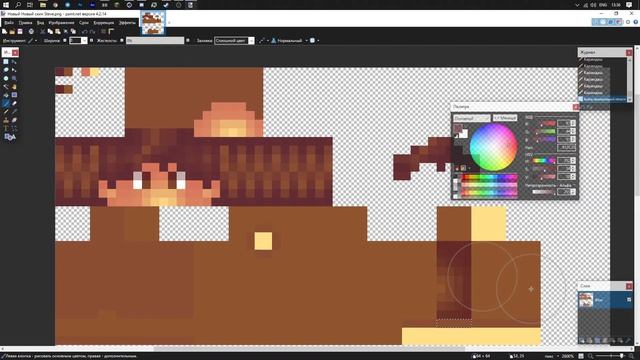Viewport: 640px width, 360px height.
Task: Open the Вид menu
Action: pos(40,23)
